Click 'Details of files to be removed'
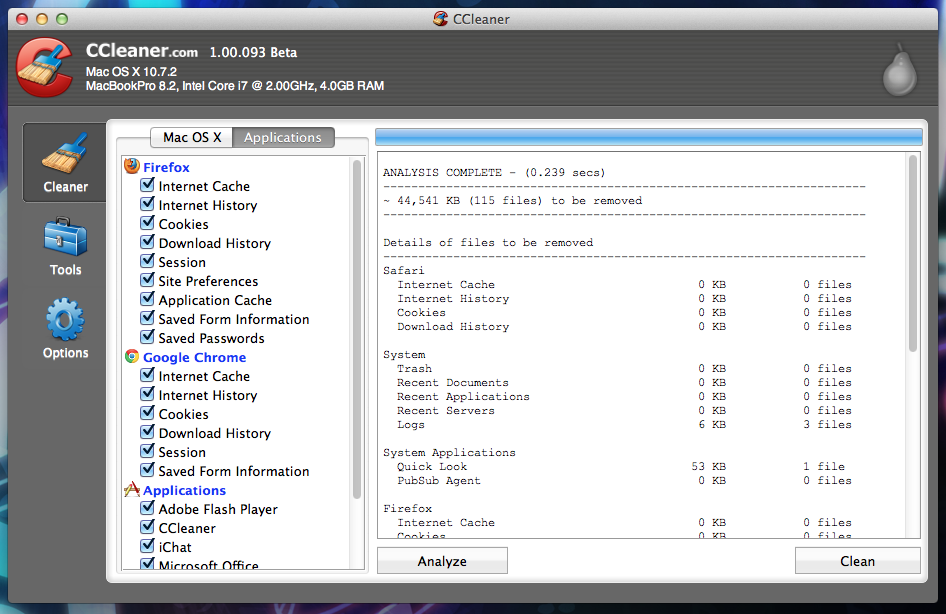Screen dimensions: 946x614 488,242
